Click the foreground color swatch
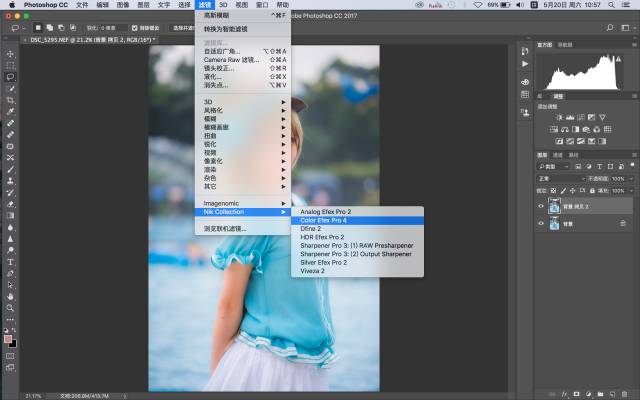Image resolution: width=640 pixels, height=400 pixels. (8, 339)
